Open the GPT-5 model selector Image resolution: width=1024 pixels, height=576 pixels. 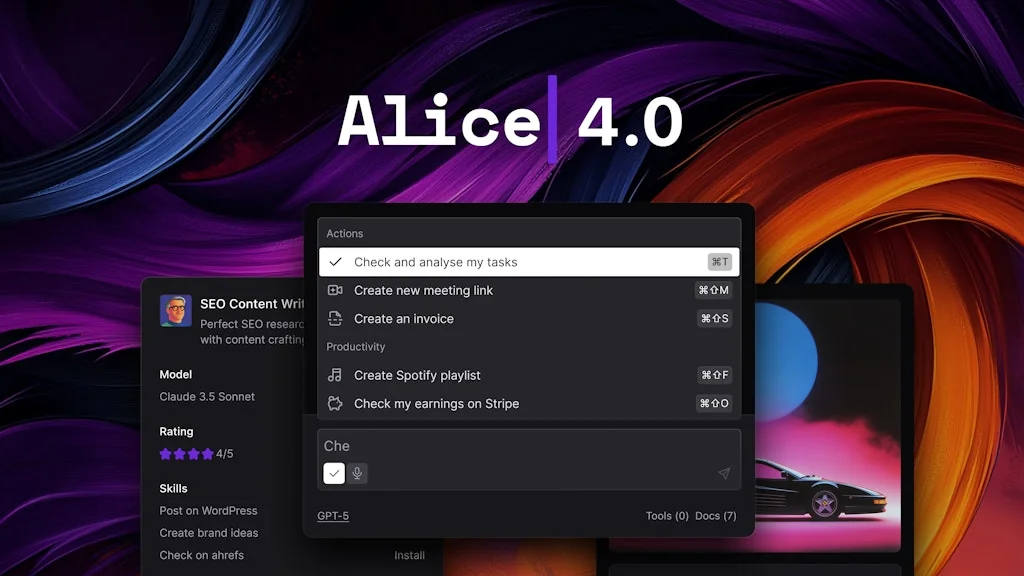pos(332,515)
